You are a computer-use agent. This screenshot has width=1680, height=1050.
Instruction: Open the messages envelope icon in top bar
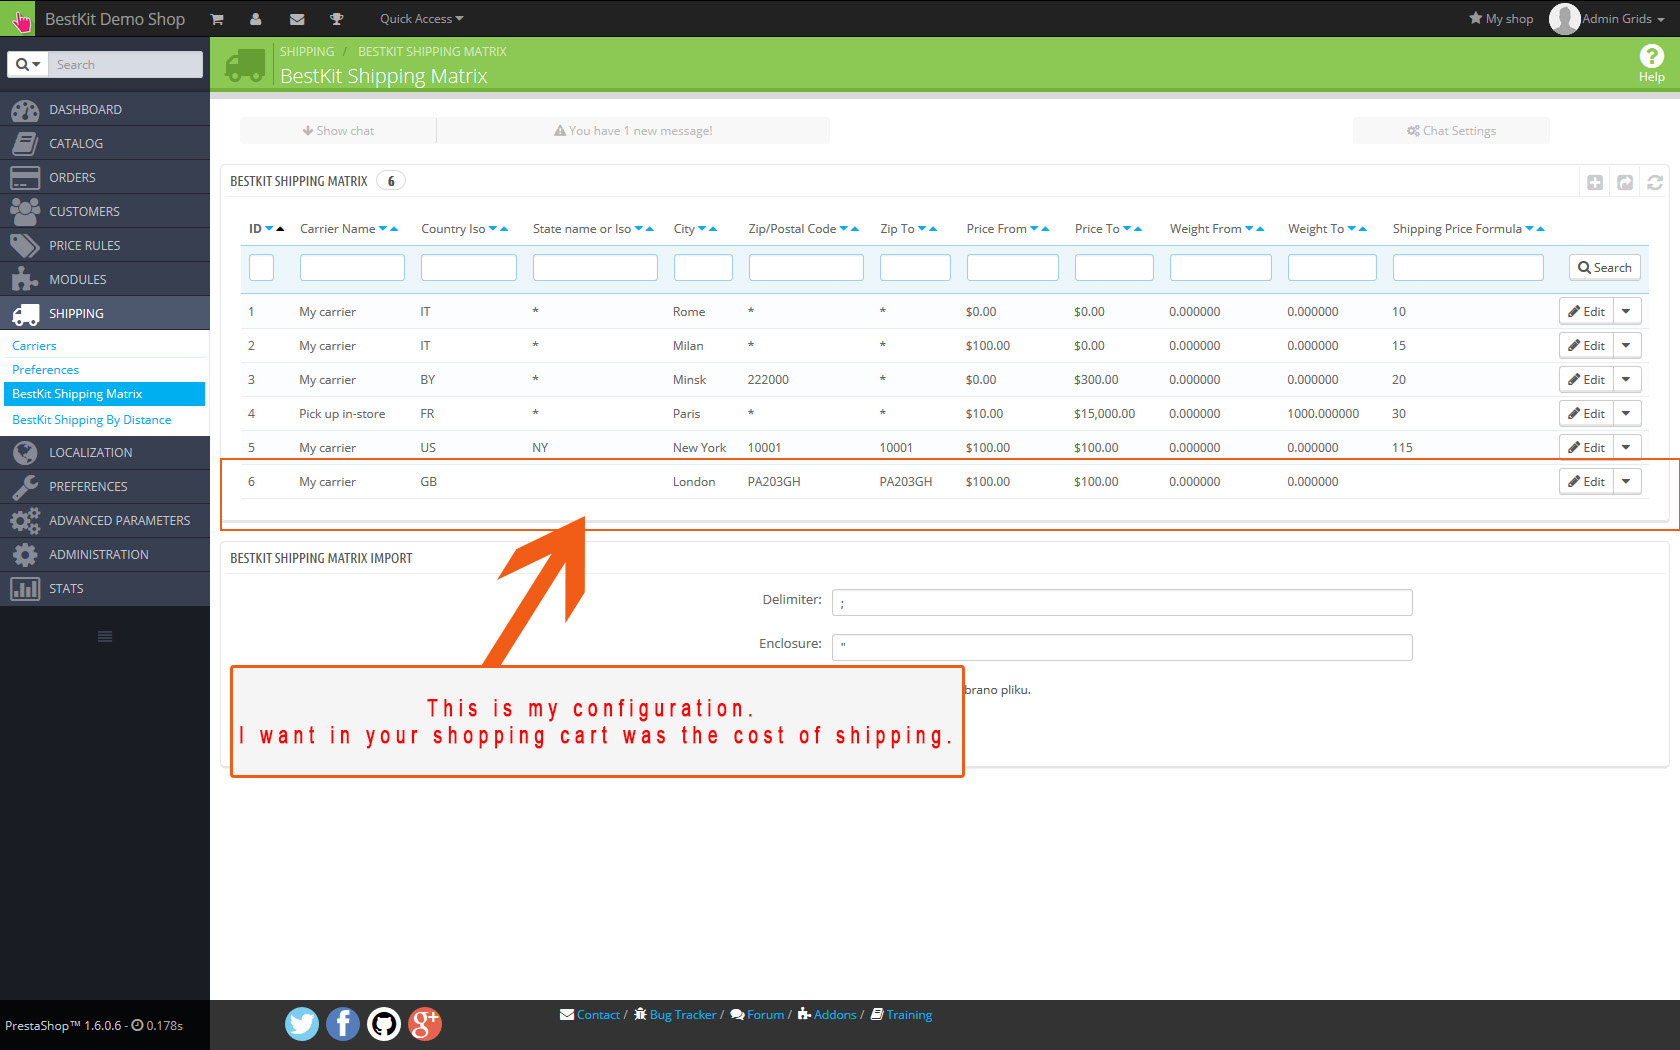[297, 19]
